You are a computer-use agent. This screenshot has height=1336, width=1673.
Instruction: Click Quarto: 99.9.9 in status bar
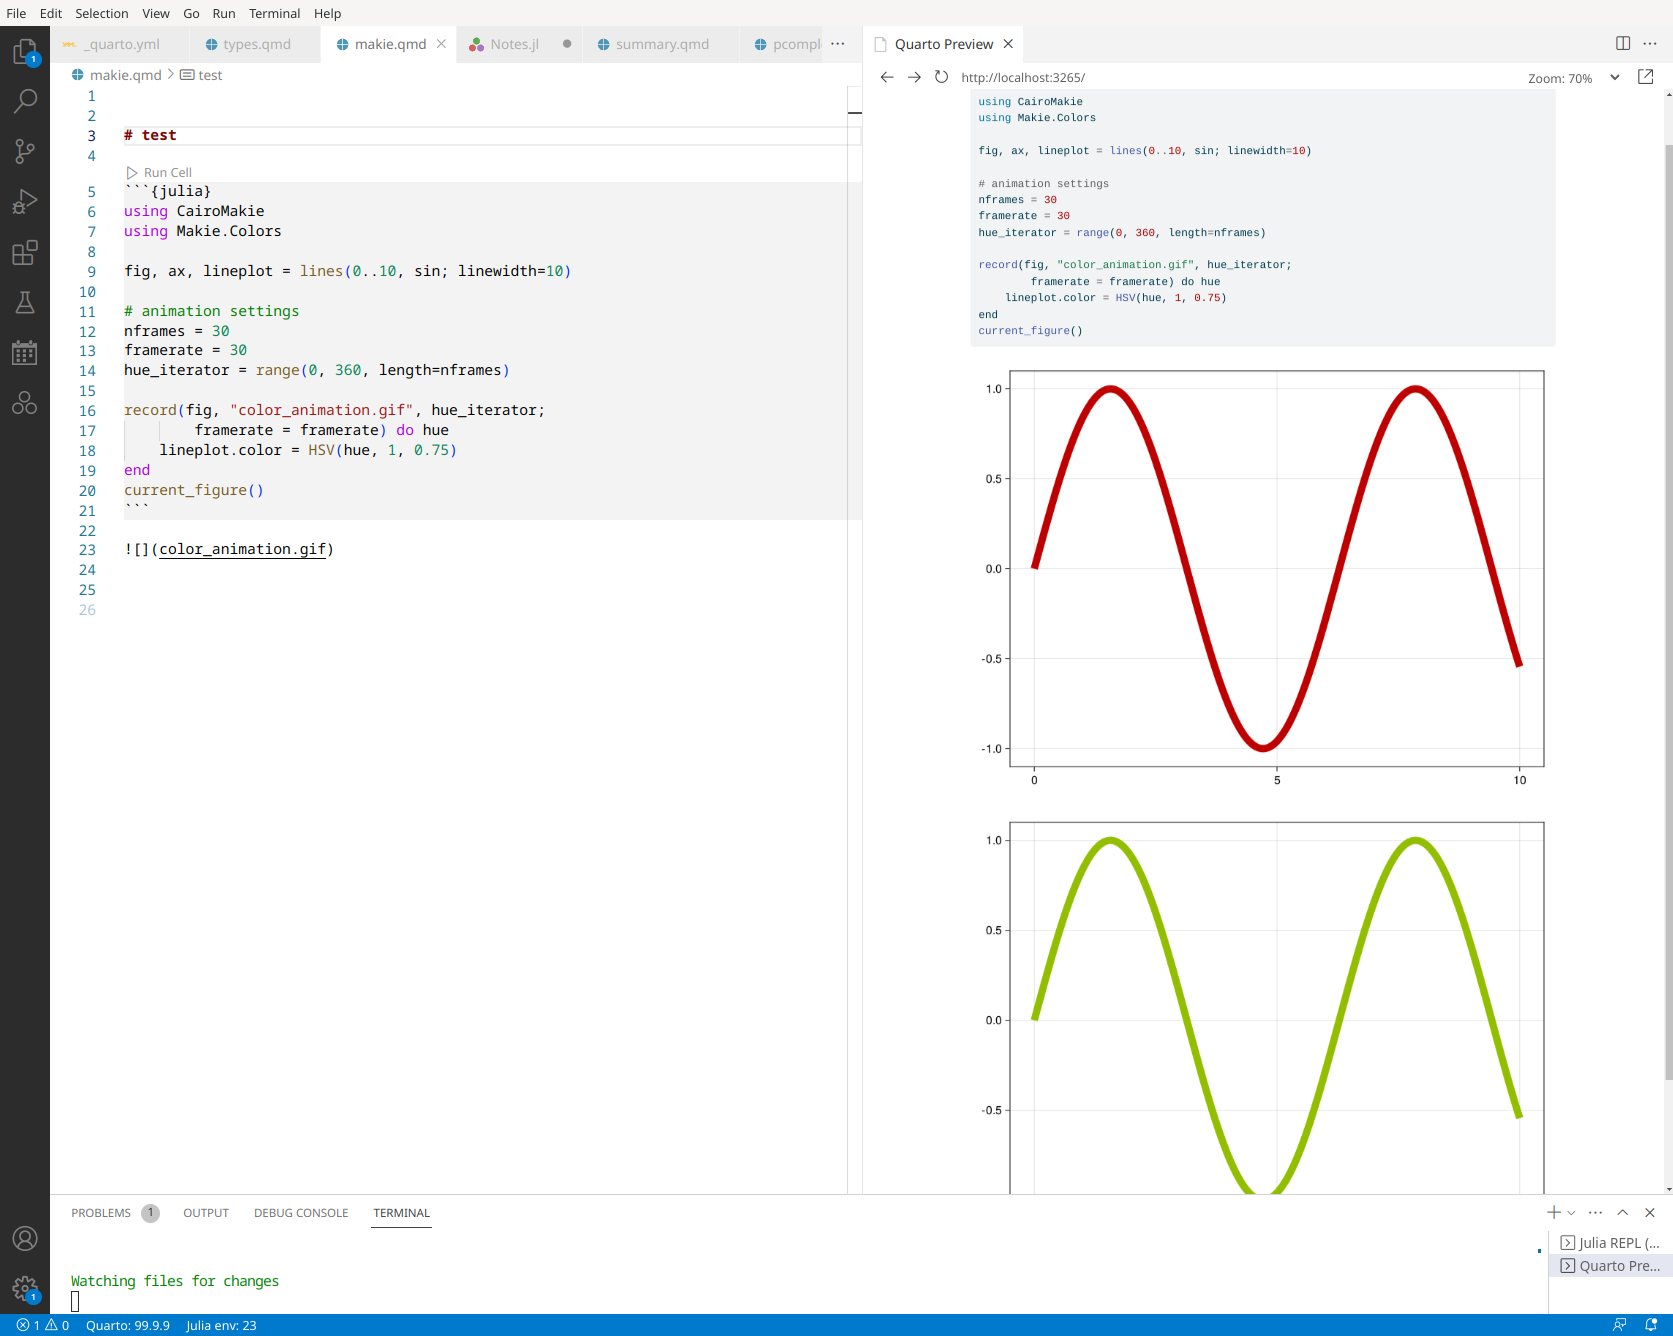[x=128, y=1325]
